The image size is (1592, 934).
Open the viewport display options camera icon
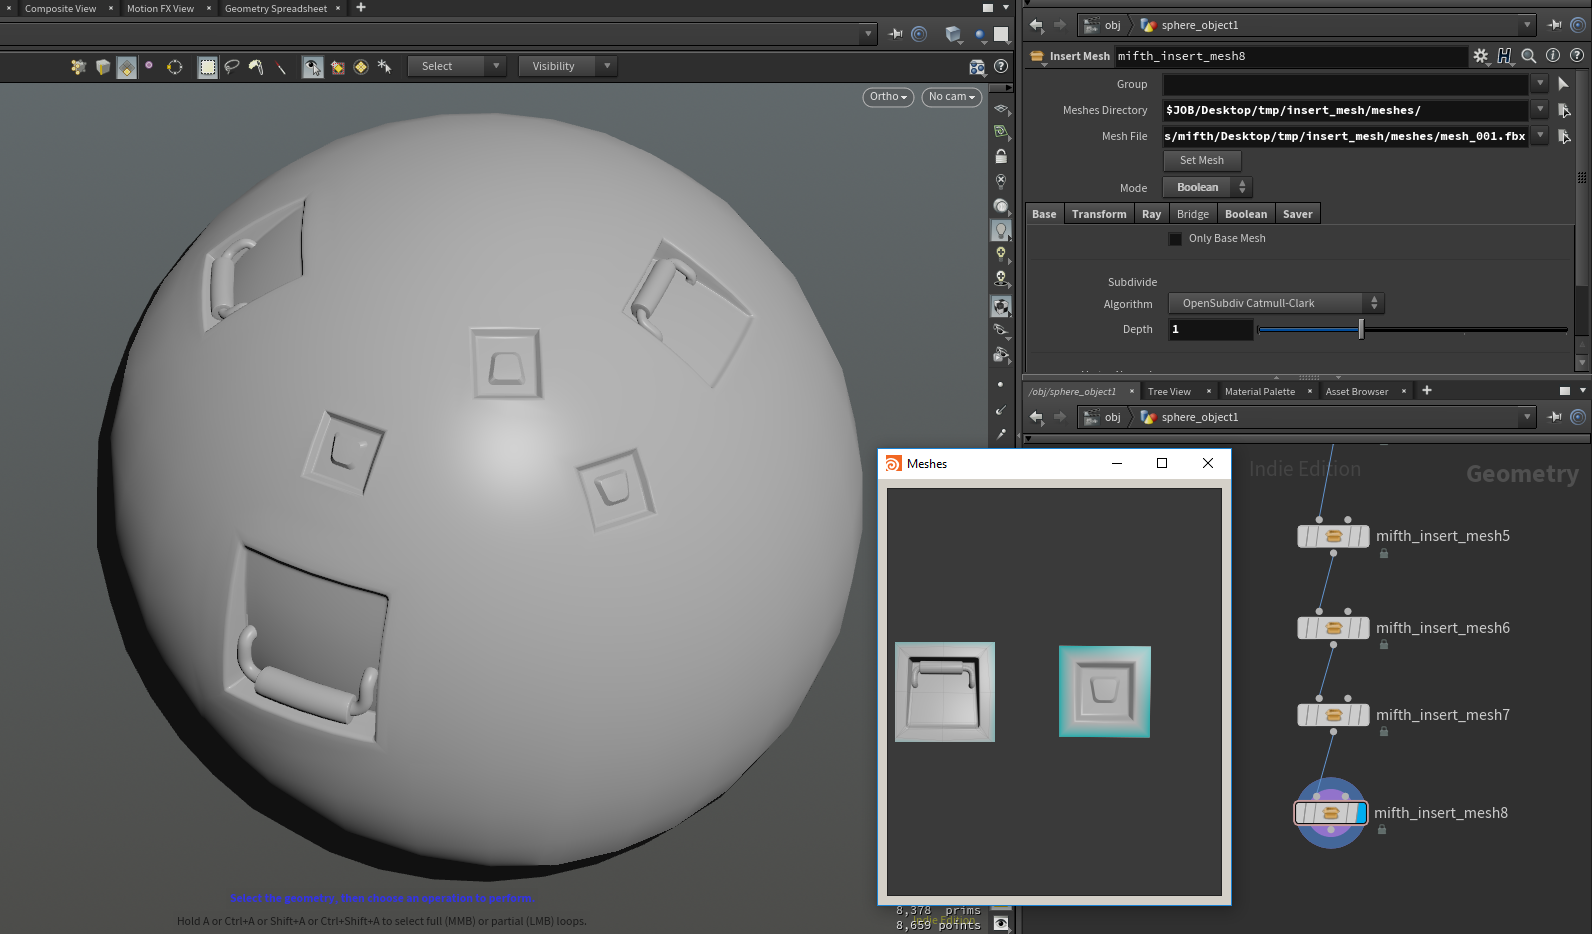977,67
